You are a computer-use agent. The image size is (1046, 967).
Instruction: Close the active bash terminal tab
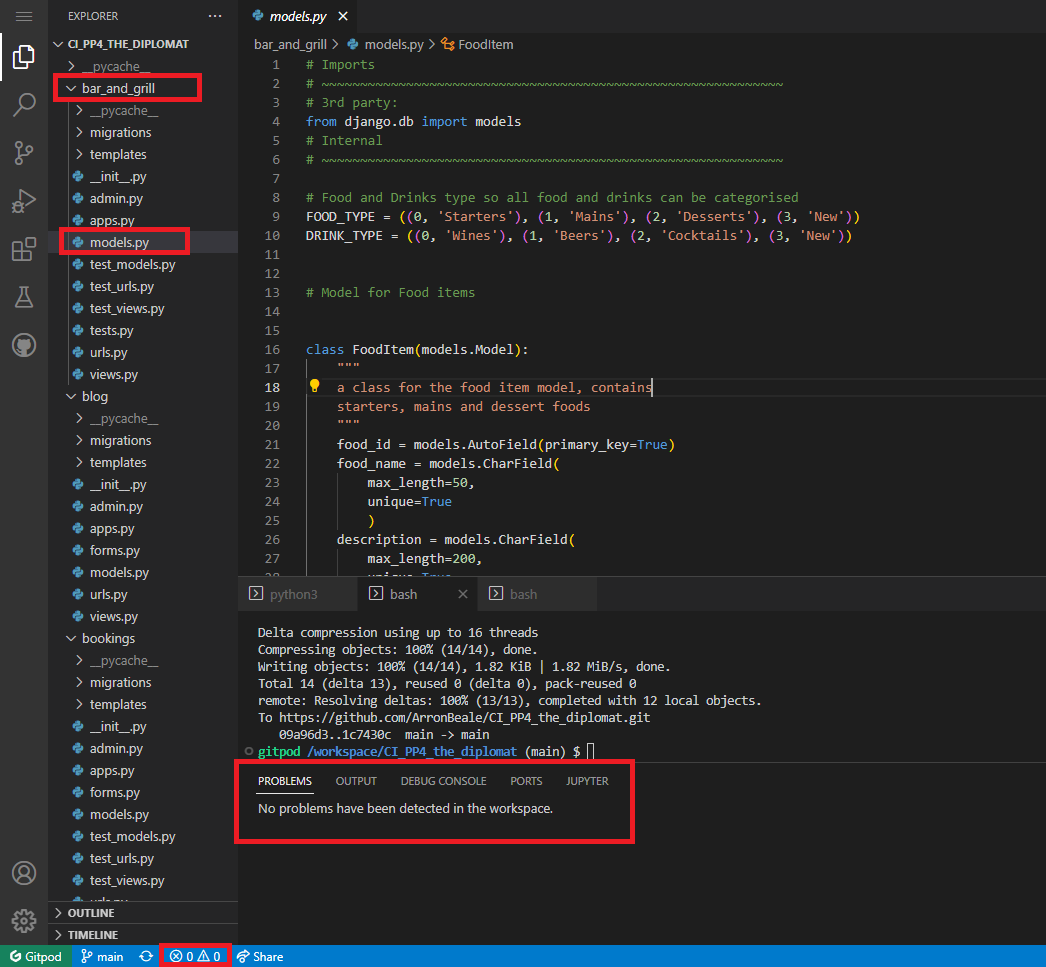pyautogui.click(x=463, y=594)
